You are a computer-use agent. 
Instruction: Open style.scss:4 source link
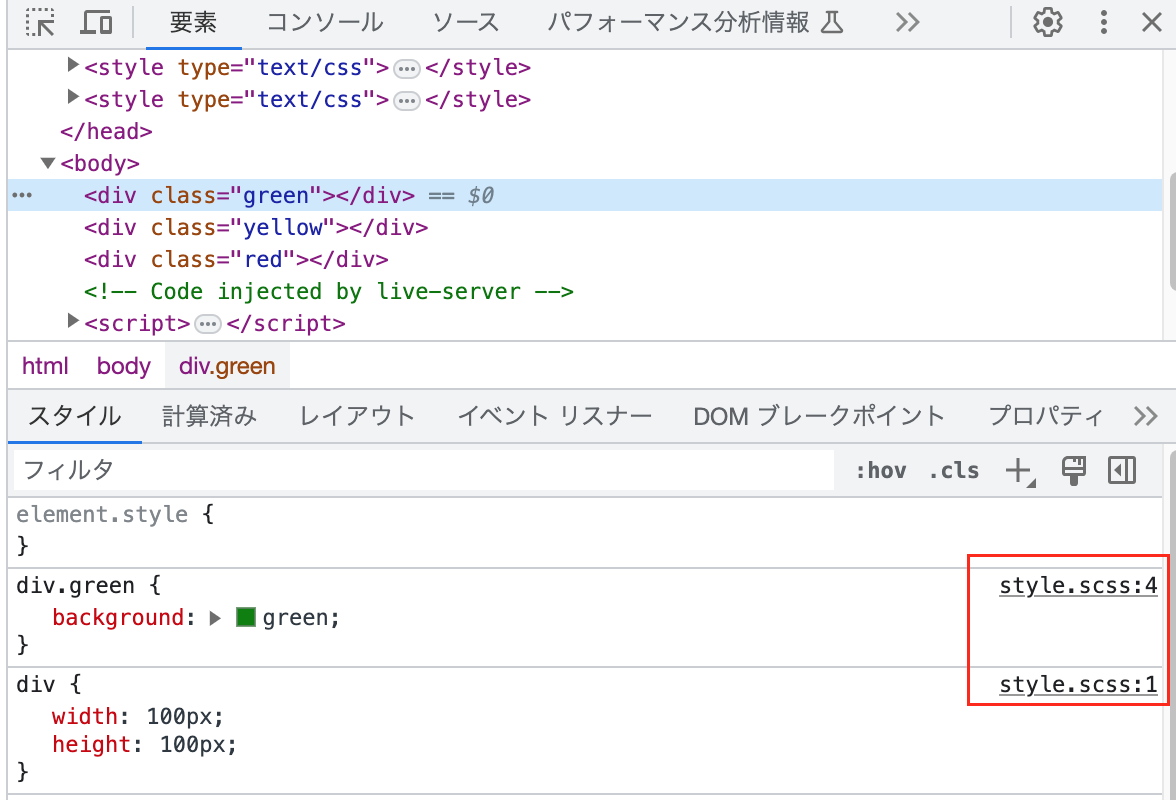tap(1078, 586)
